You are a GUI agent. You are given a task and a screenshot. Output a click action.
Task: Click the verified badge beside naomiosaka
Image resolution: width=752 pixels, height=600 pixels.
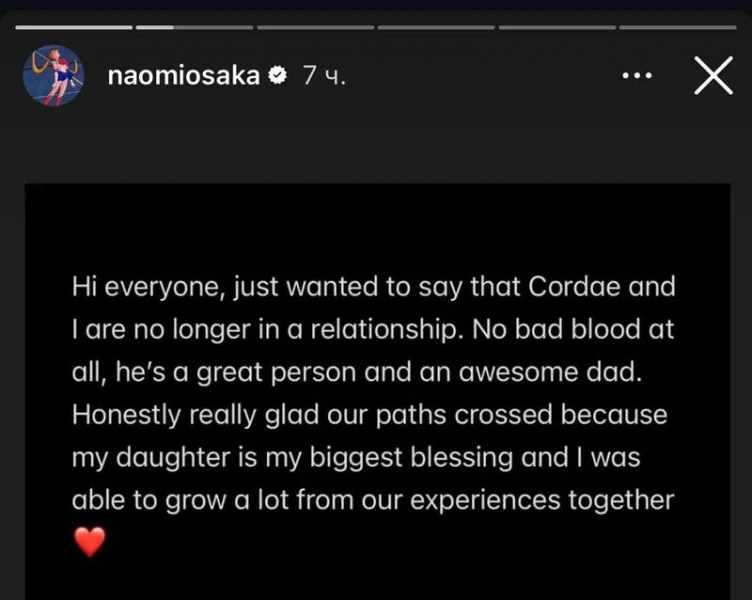coord(279,75)
